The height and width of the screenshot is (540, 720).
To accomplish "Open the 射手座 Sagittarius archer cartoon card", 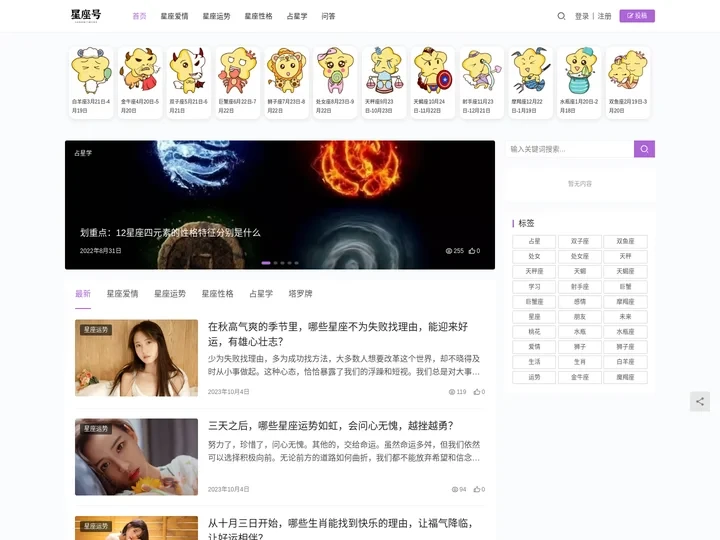I will click(x=482, y=83).
